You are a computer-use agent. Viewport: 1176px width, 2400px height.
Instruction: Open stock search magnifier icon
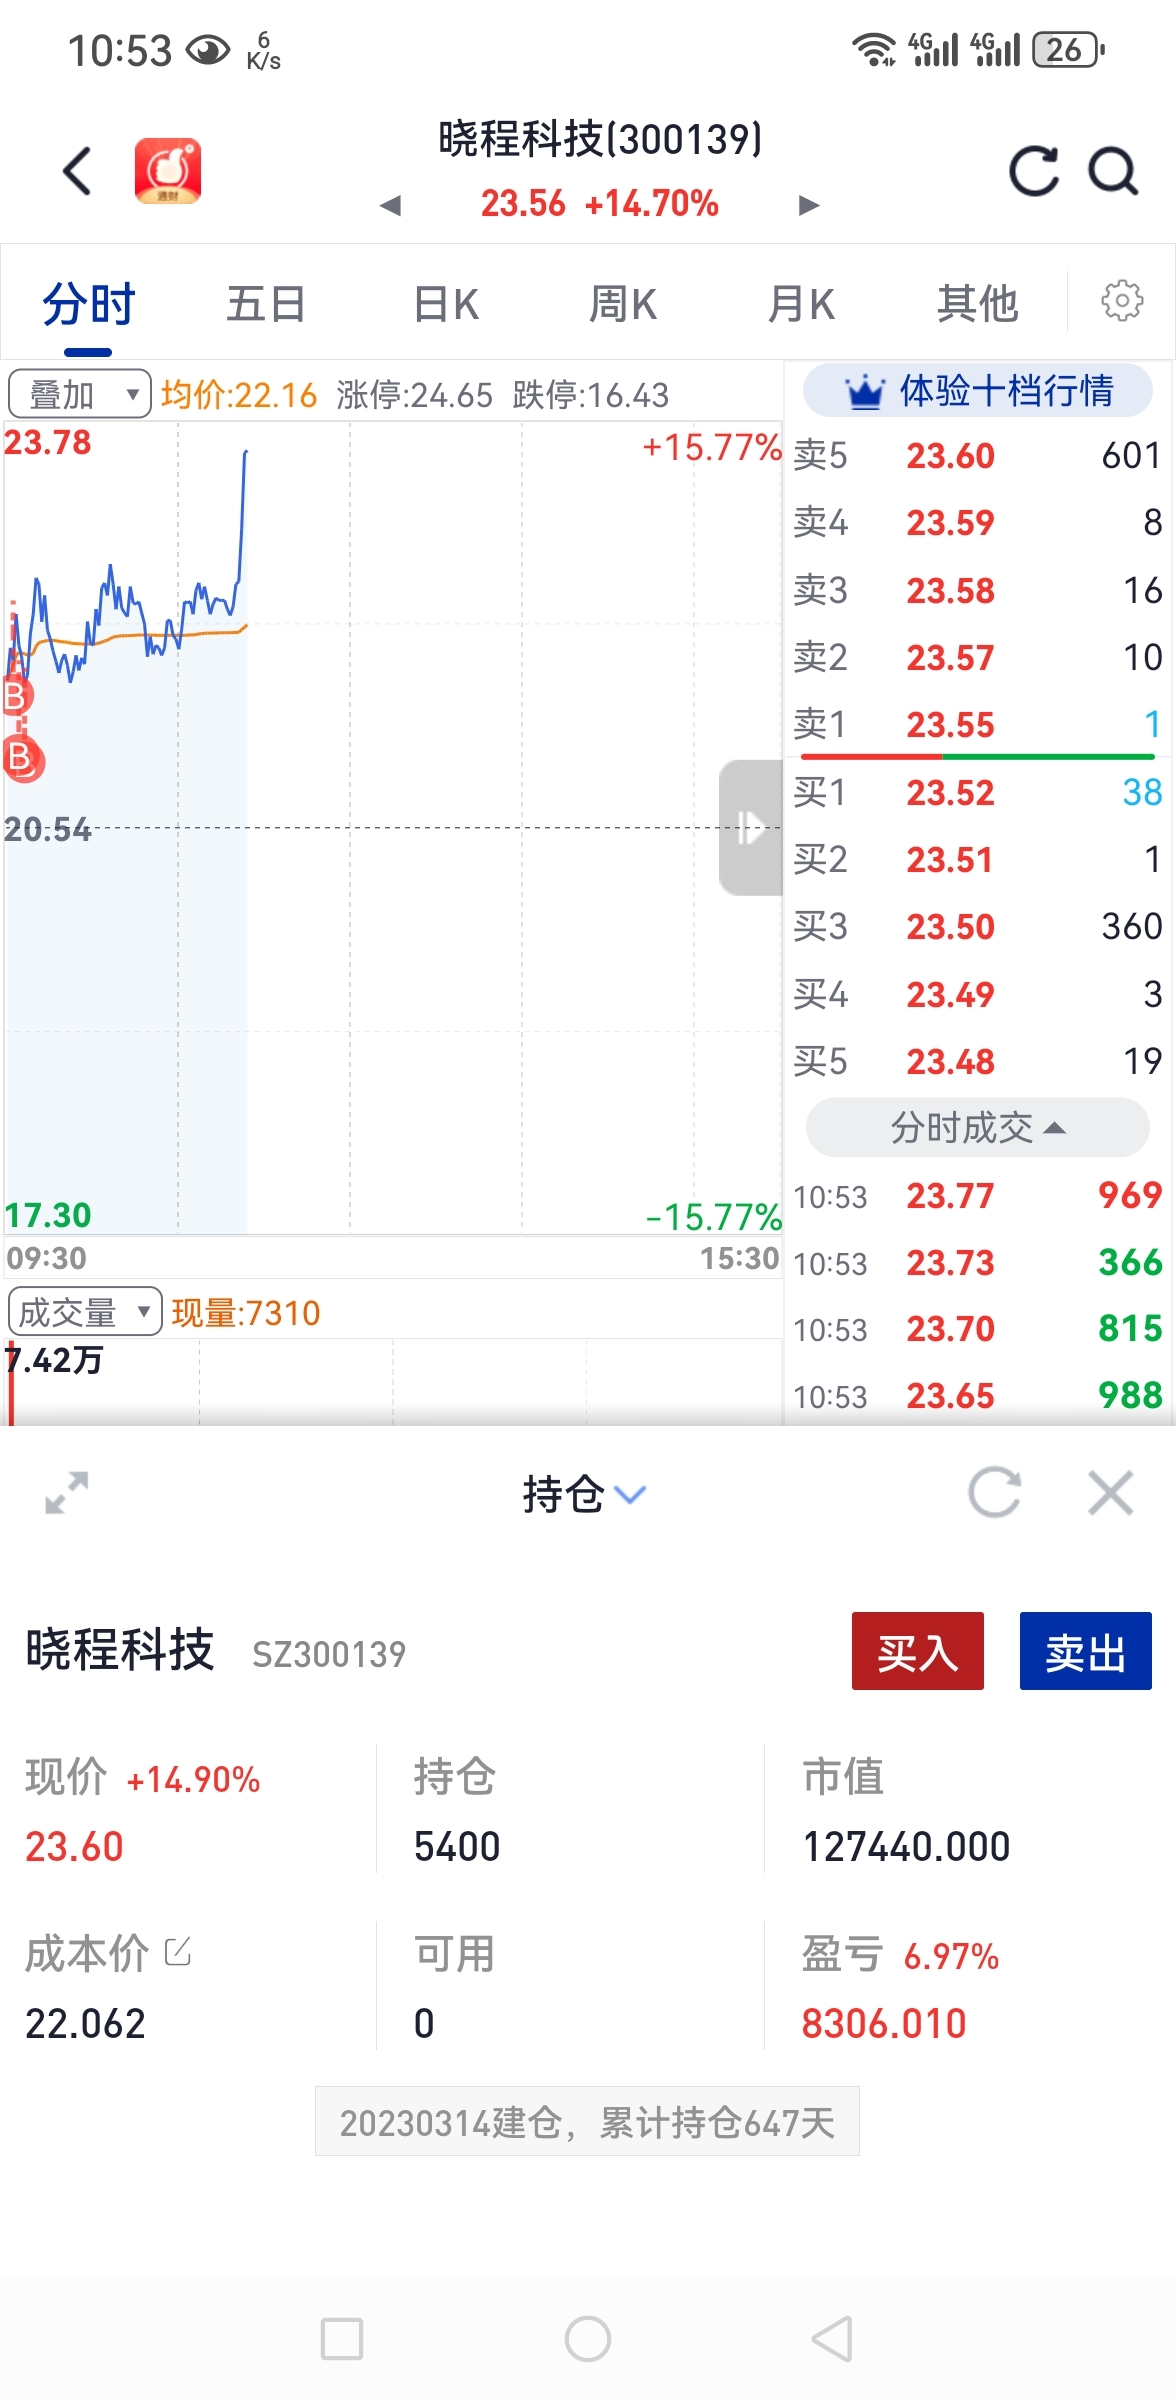1113,171
